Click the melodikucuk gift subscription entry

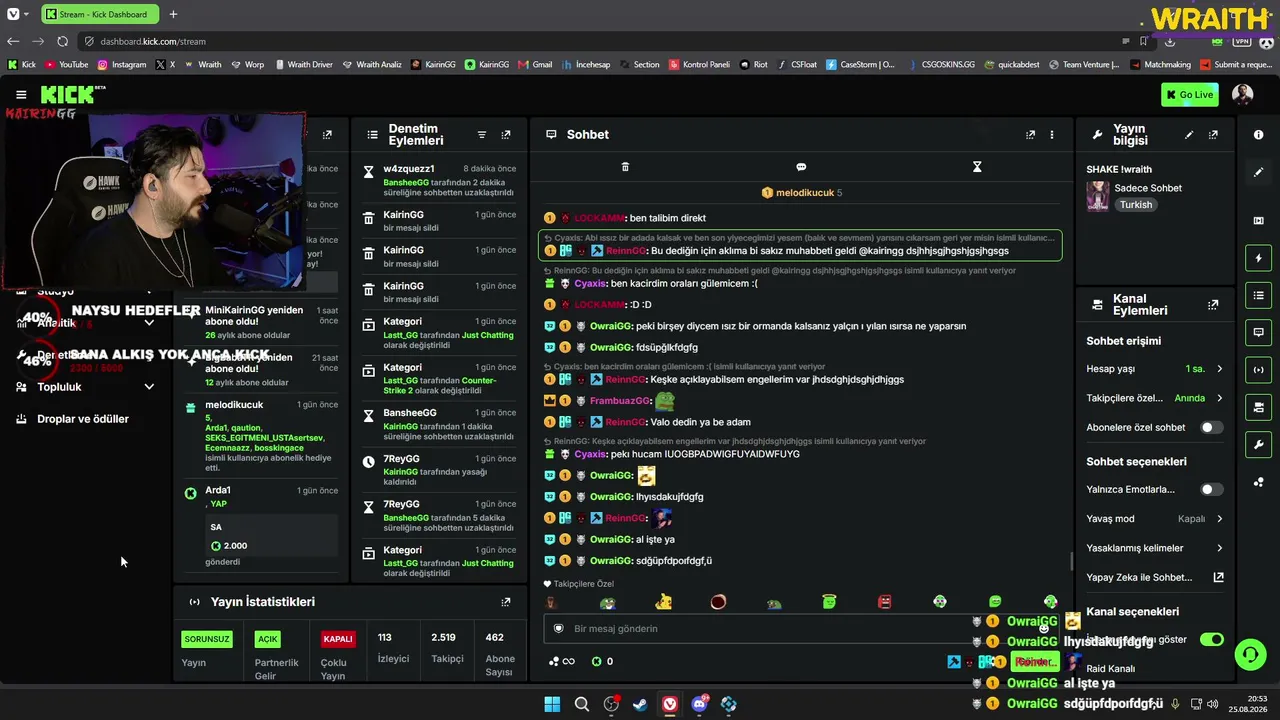coord(262,436)
